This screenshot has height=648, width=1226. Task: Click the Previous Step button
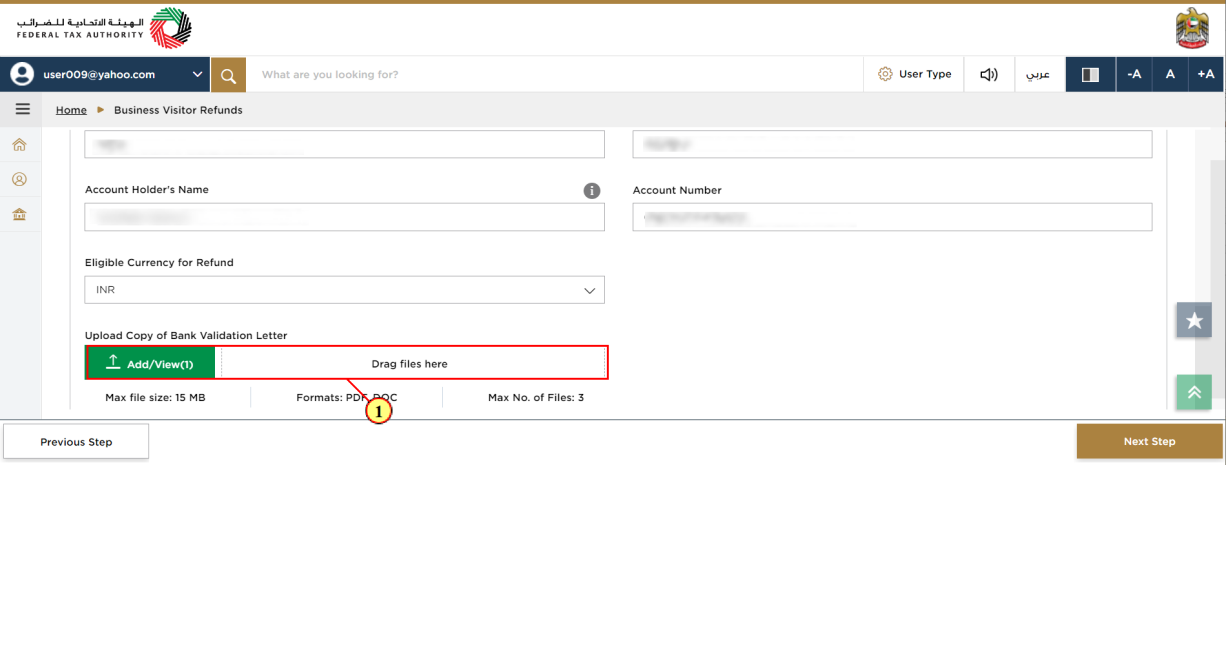[76, 441]
